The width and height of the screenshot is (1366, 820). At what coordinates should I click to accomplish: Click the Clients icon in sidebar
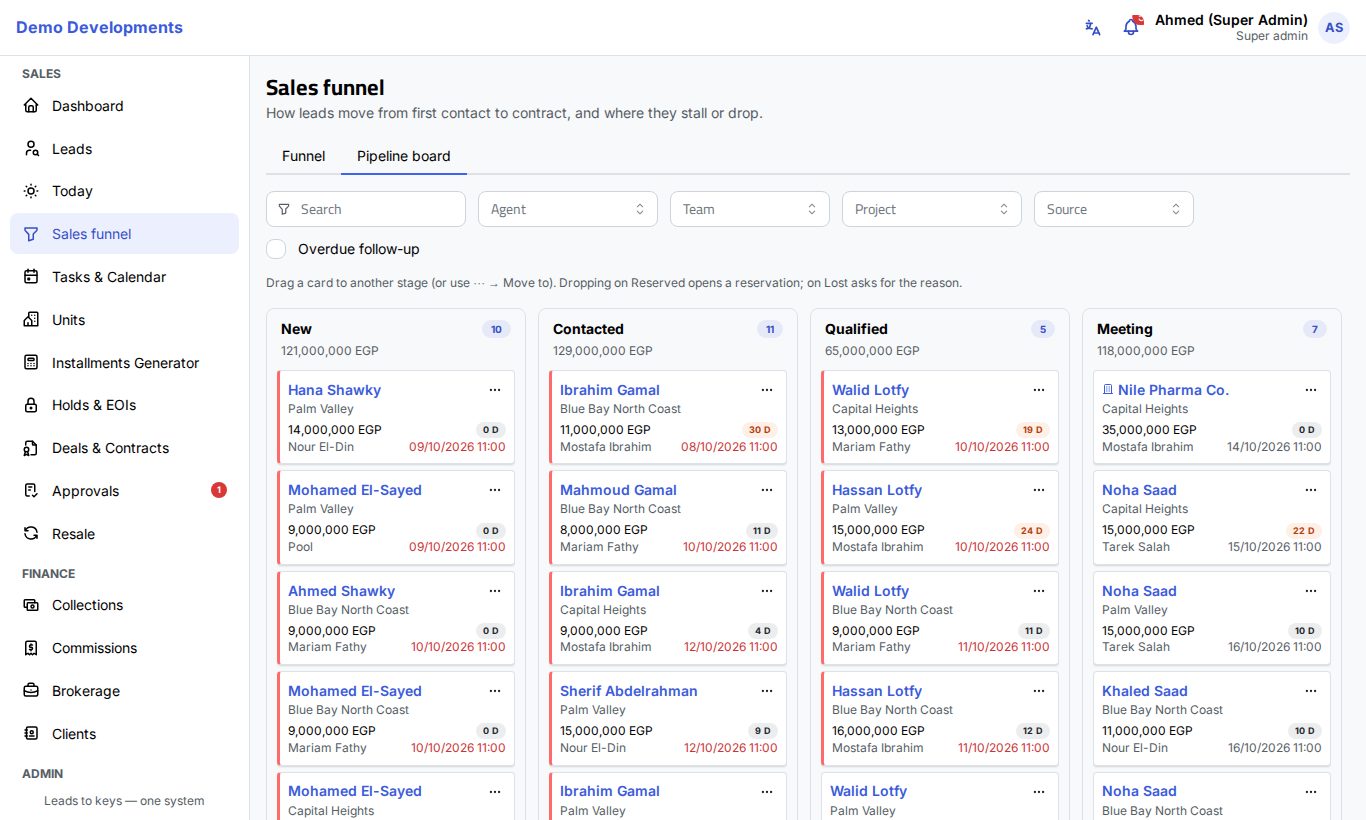(x=32, y=734)
